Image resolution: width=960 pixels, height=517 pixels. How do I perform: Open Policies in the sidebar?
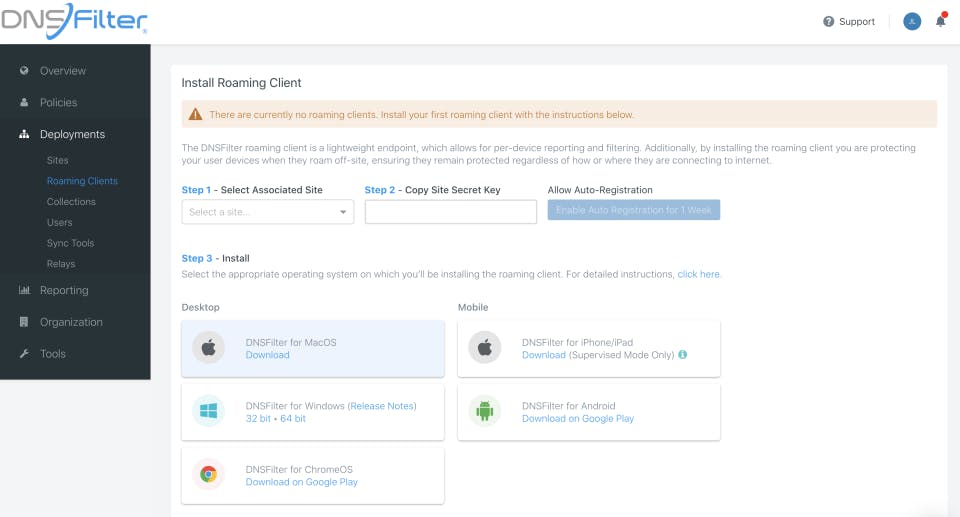point(58,102)
